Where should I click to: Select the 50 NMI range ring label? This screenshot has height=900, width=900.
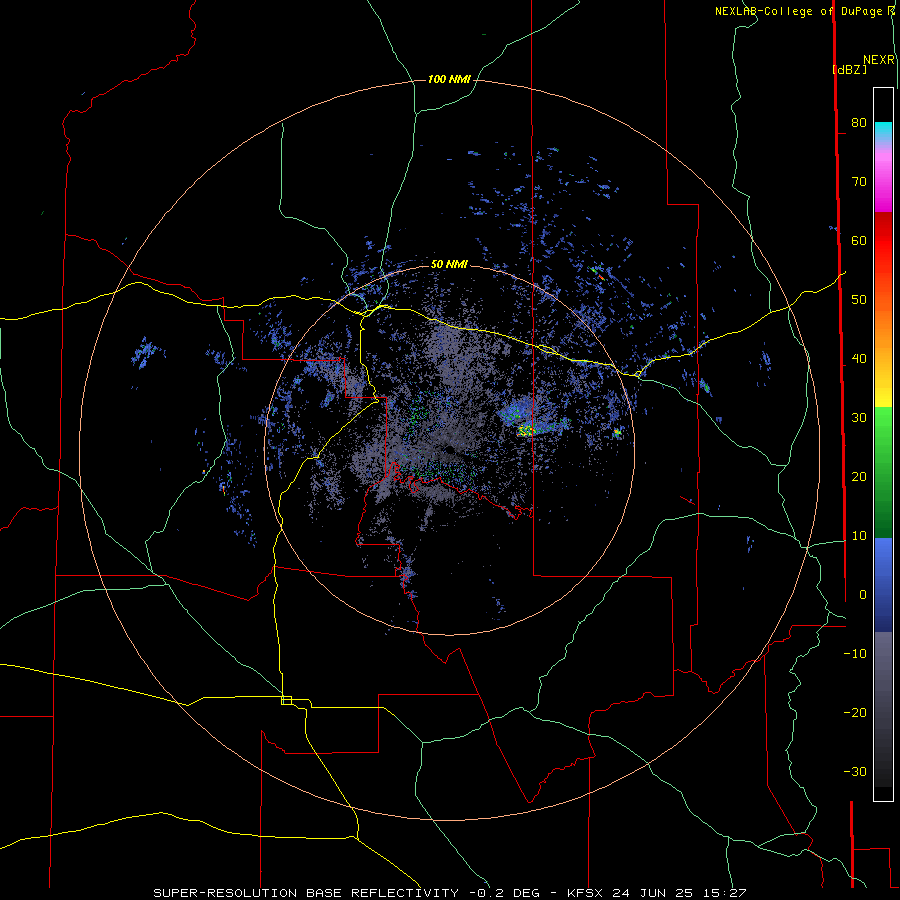pyautogui.click(x=449, y=264)
